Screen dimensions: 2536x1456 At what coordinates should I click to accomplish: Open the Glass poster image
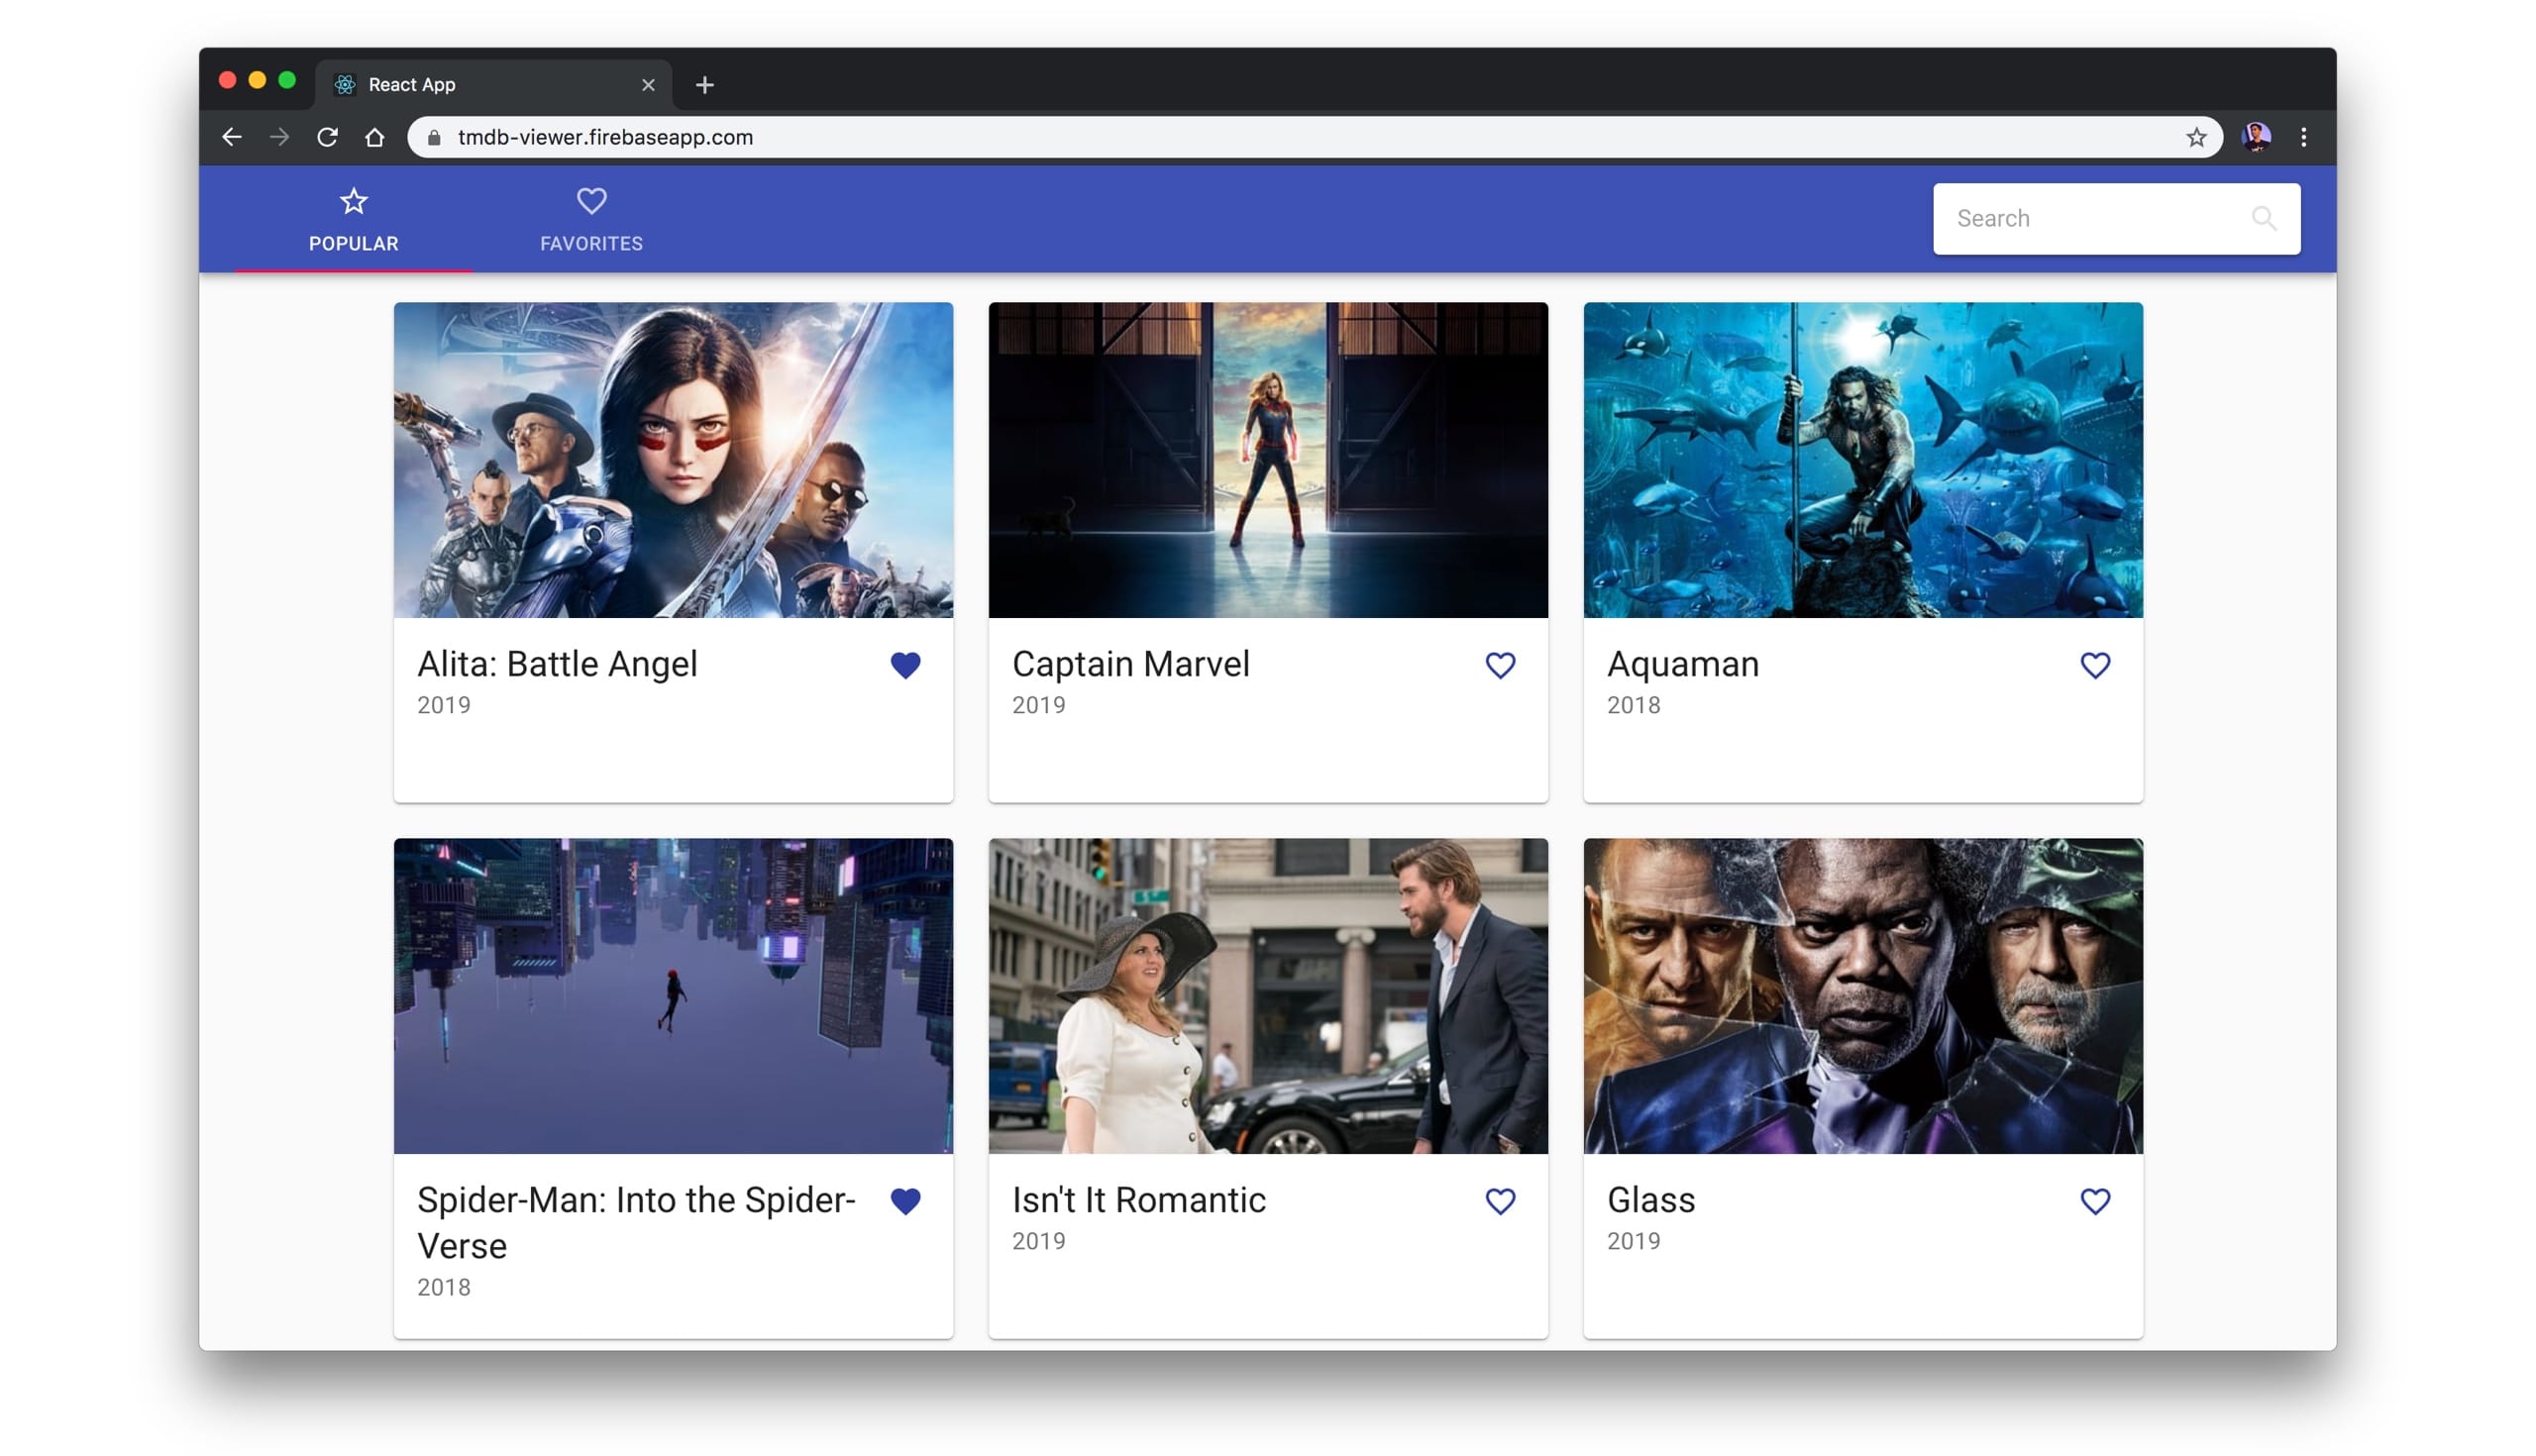[1863, 996]
